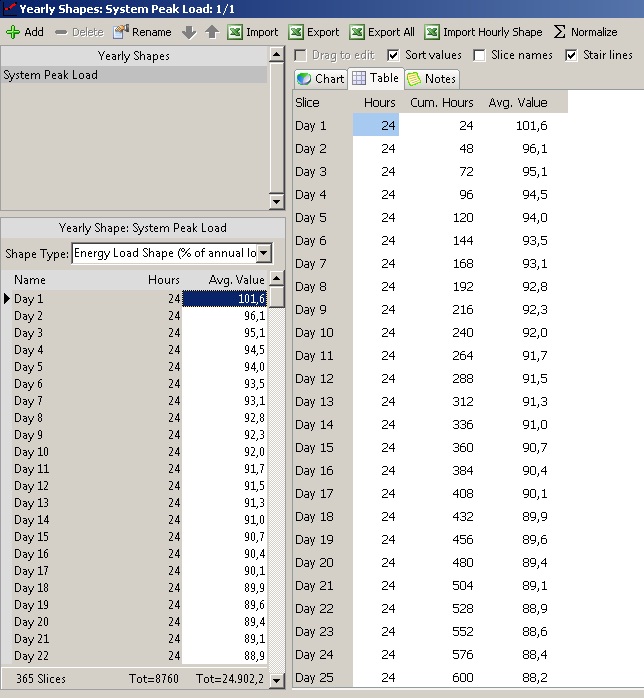The height and width of the screenshot is (698, 644).
Task: Click the Cum. Hours column header
Action: coord(441,102)
